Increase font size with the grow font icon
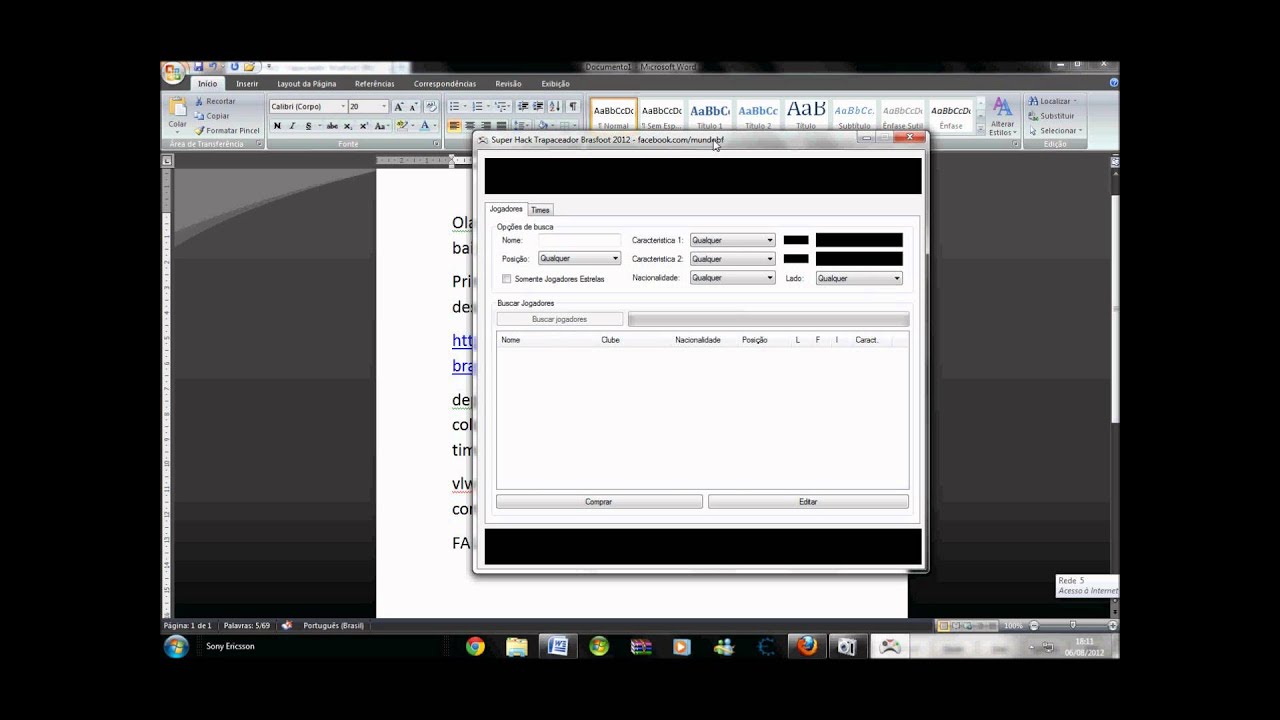Screen dimensions: 1280x720 coord(398,107)
